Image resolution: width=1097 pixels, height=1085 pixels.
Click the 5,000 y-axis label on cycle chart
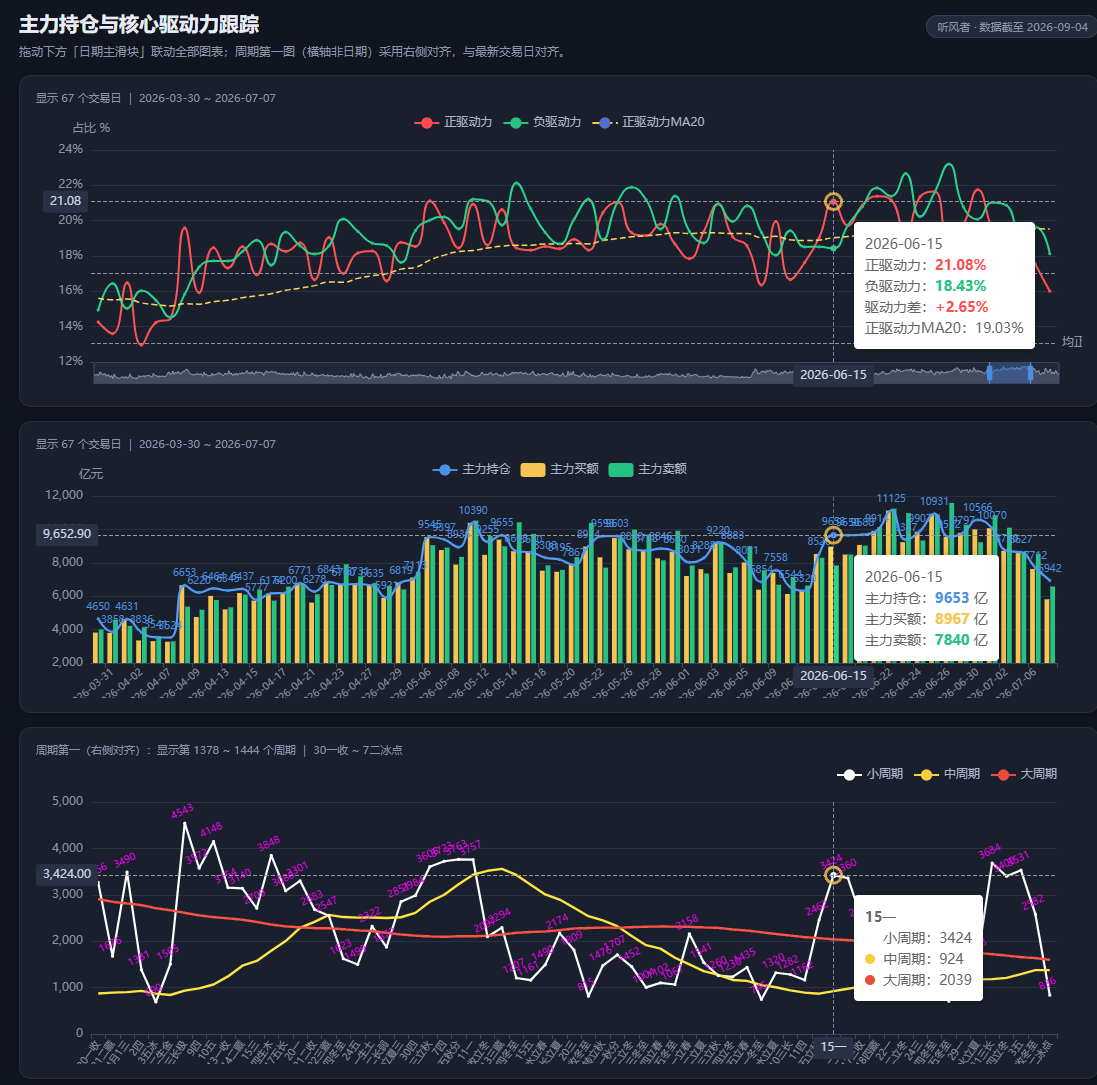(67, 801)
